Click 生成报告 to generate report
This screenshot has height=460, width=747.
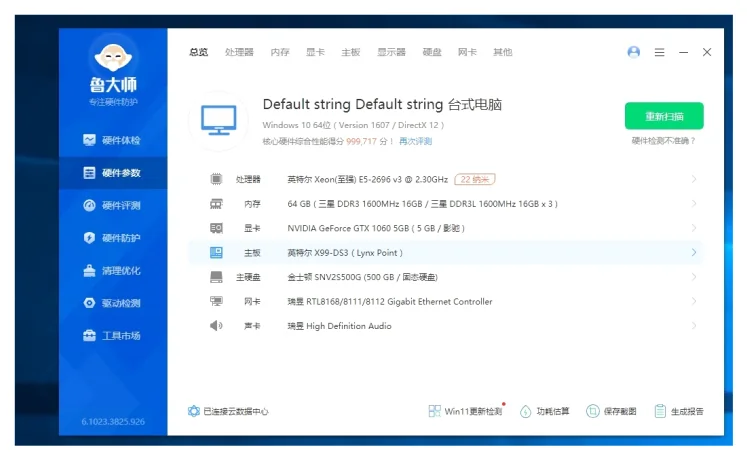pos(679,411)
